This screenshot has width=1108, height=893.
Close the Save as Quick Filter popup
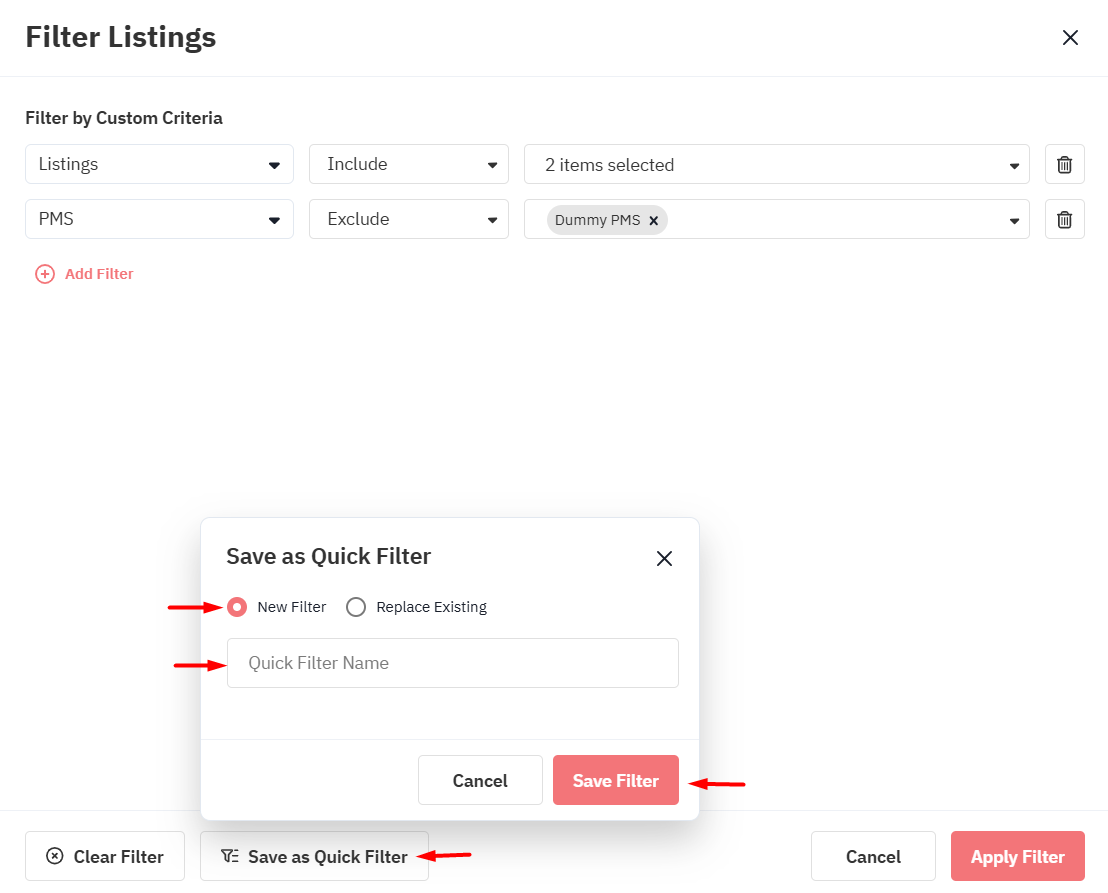[664, 558]
